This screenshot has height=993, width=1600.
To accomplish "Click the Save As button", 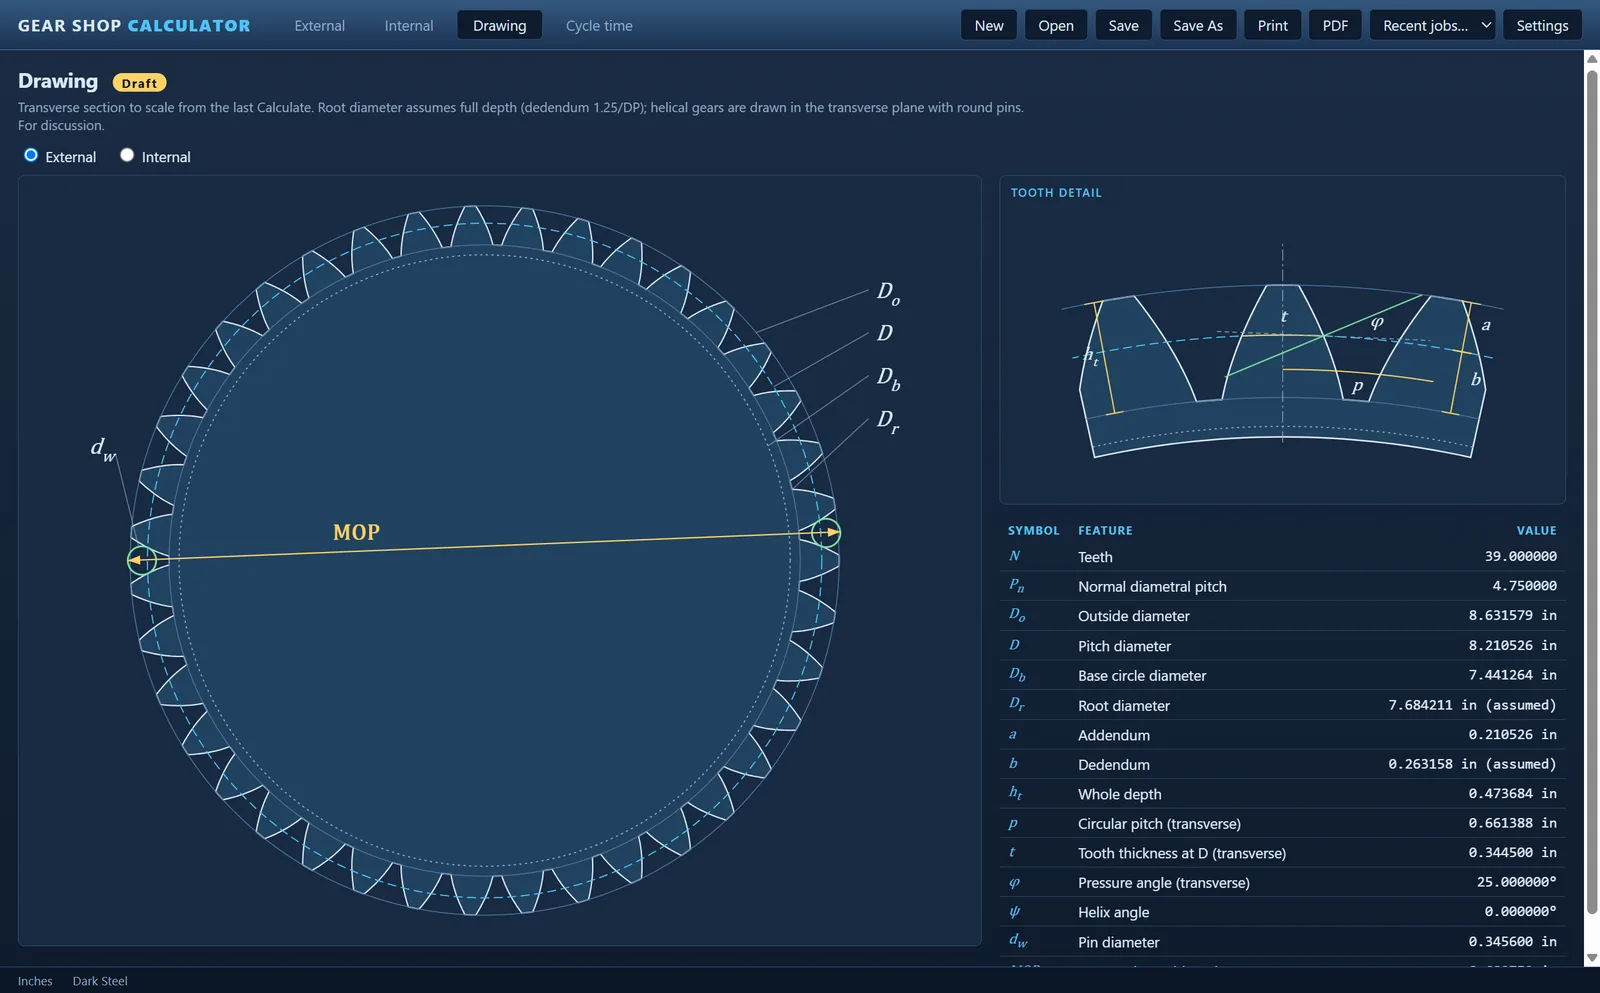I will 1198,25.
